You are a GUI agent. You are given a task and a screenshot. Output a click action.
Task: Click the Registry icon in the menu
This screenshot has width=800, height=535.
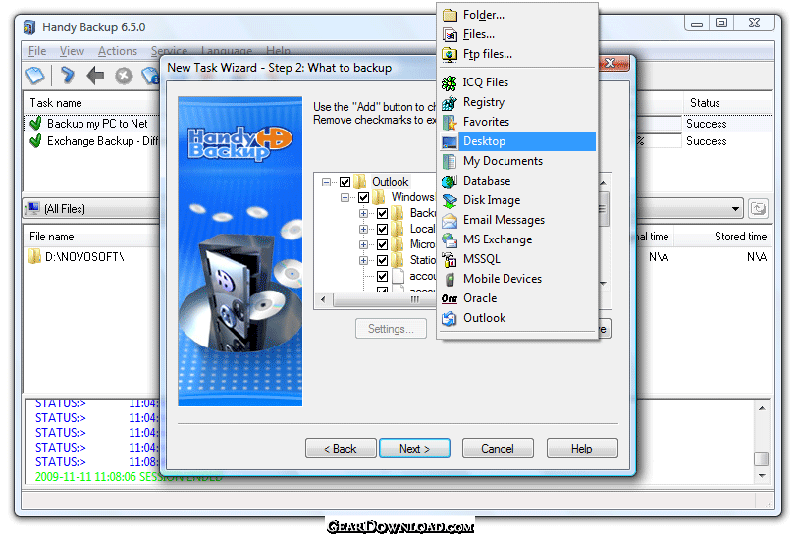pyautogui.click(x=449, y=103)
